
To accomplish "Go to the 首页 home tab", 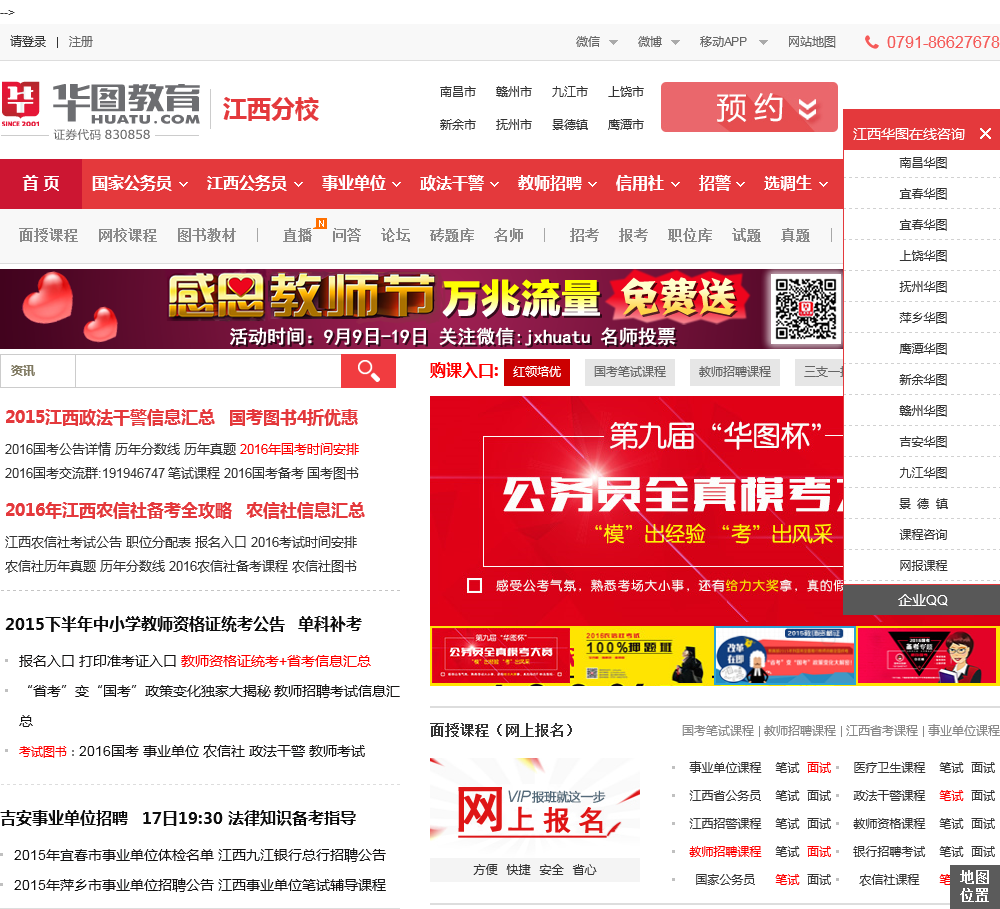I will (x=41, y=184).
